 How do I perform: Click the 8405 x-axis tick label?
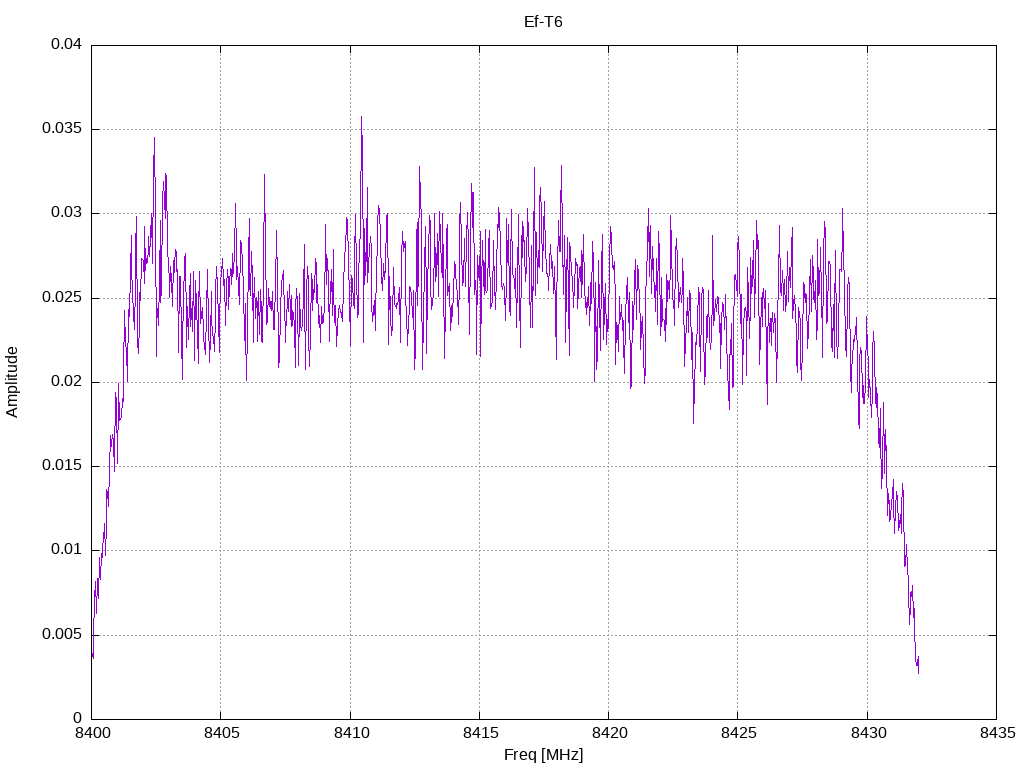click(x=221, y=733)
